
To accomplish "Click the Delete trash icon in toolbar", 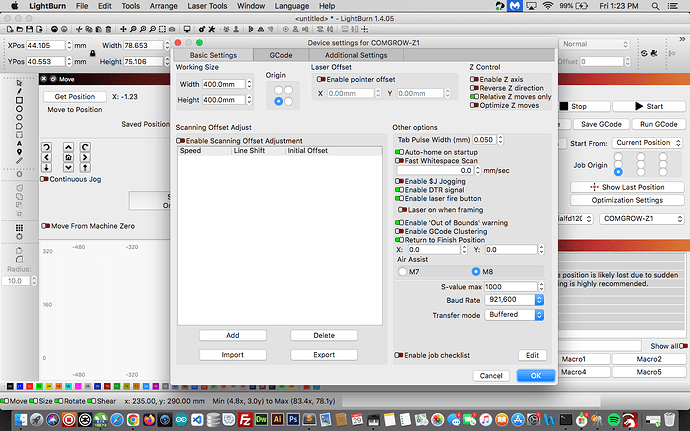I will pyautogui.click(x=108, y=29).
